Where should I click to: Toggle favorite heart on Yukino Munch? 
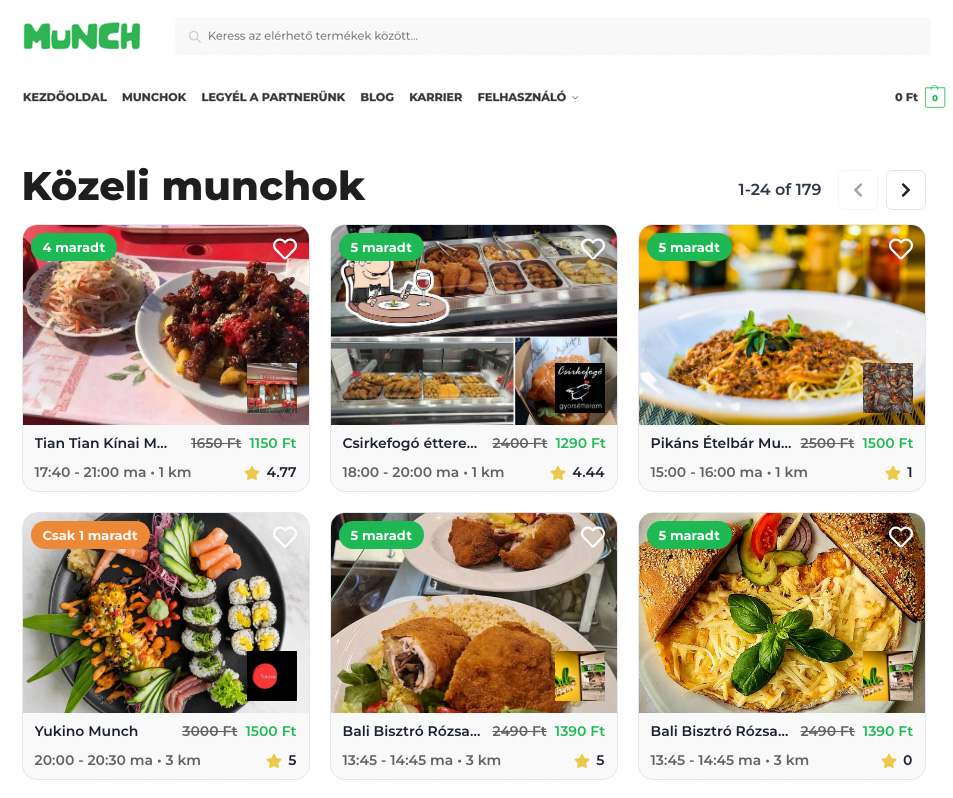[x=284, y=536]
